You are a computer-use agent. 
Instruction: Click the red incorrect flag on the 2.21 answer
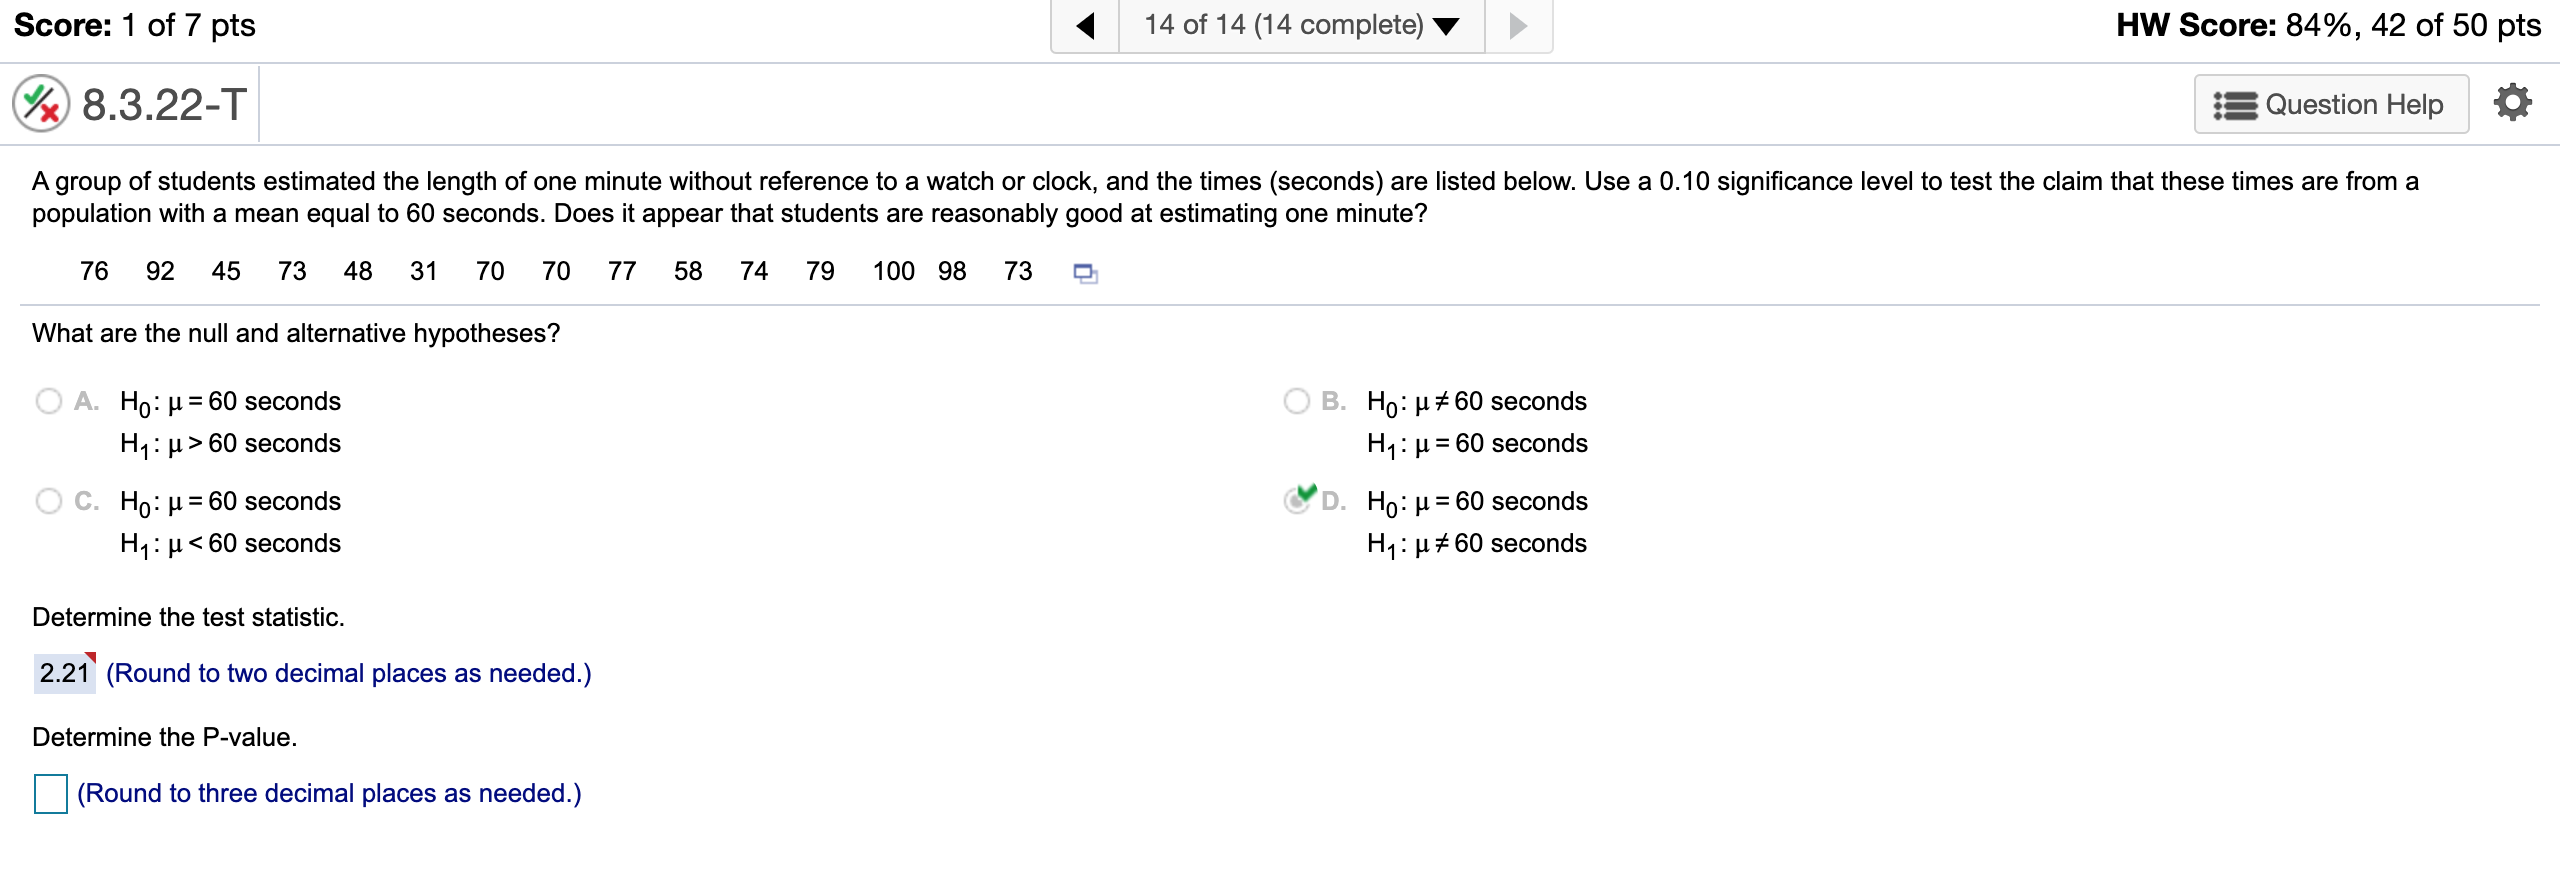91,658
